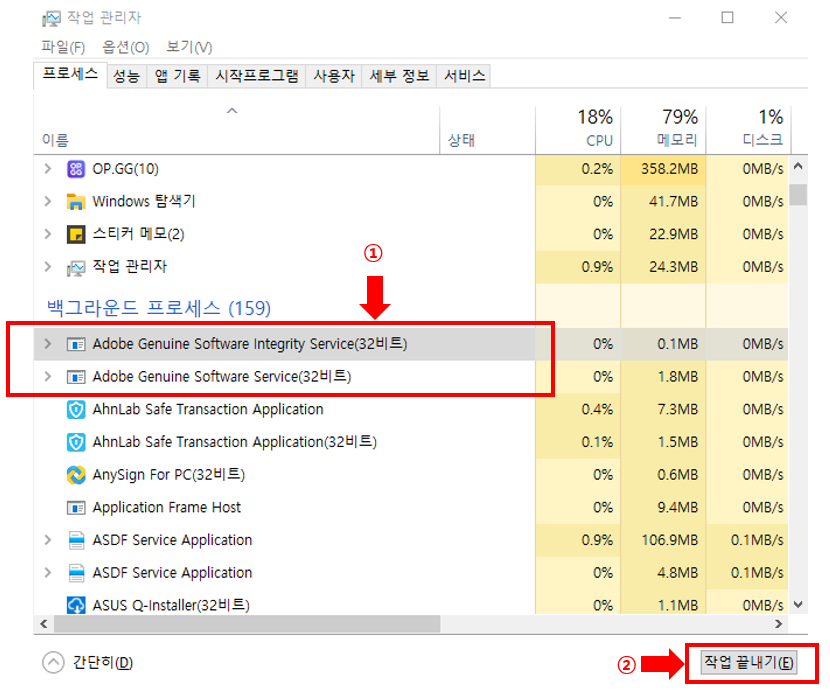The image size is (830, 690).
Task: Maximize the Task Manager window
Action: [x=727, y=18]
